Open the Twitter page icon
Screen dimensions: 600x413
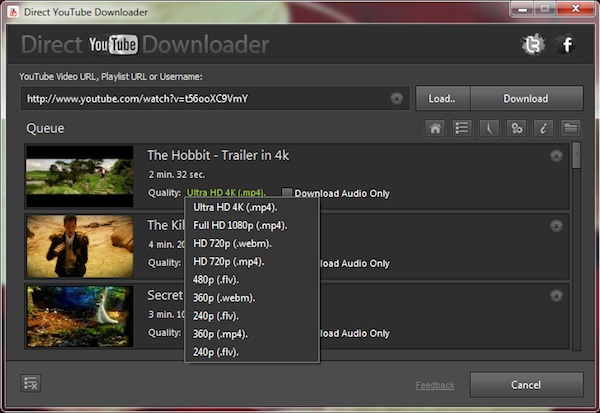pos(532,45)
